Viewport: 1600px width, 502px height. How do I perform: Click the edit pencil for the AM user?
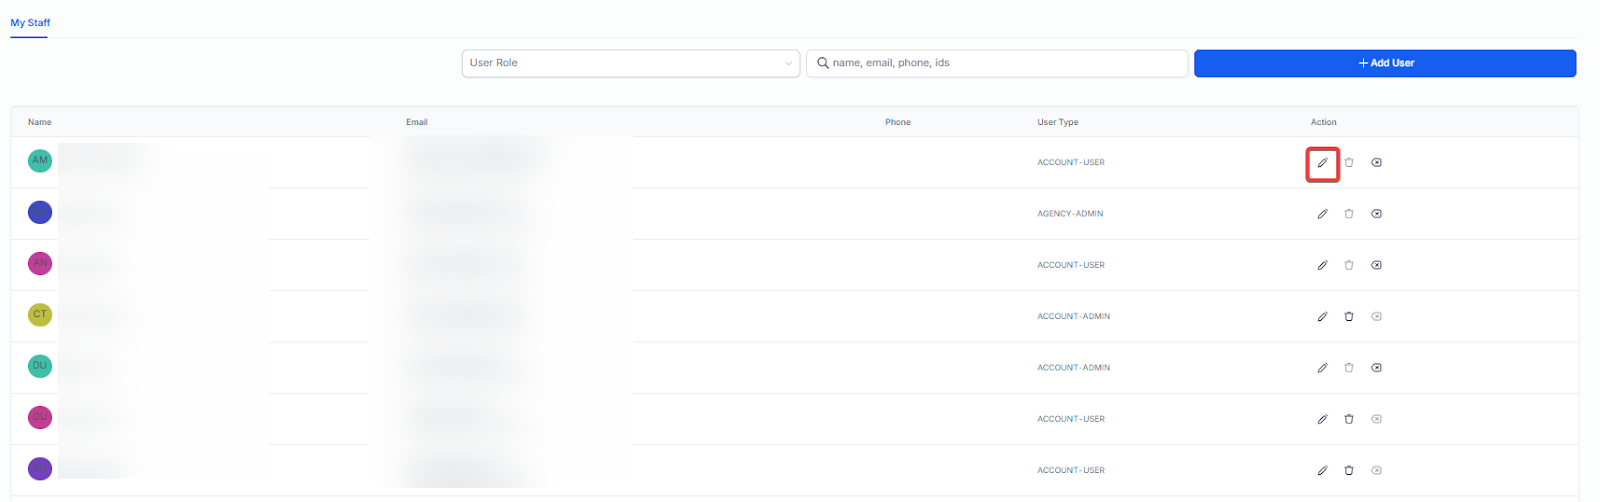tap(1322, 163)
